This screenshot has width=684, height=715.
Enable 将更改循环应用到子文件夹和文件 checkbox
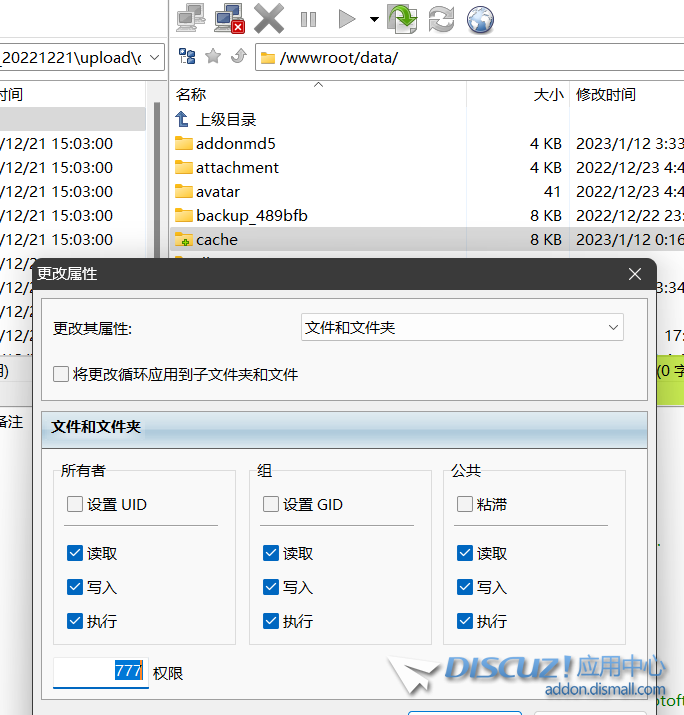[x=62, y=374]
